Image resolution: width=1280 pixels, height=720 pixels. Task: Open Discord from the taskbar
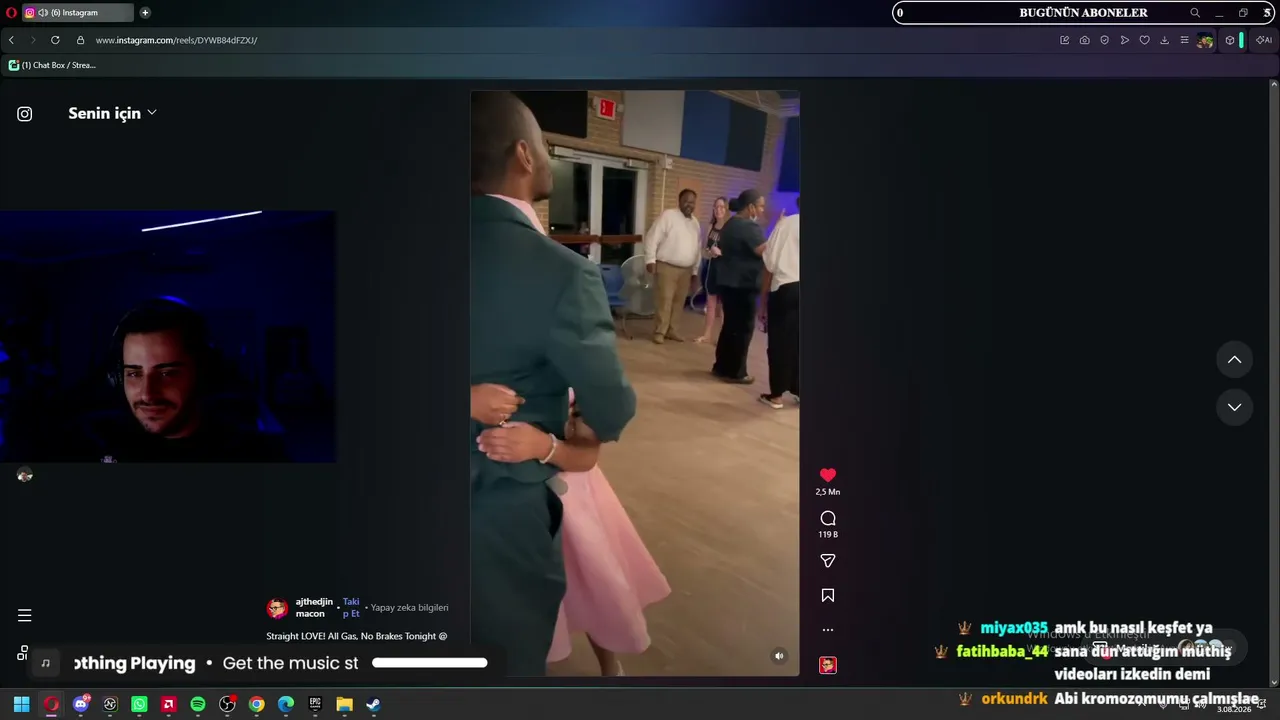coord(81,704)
